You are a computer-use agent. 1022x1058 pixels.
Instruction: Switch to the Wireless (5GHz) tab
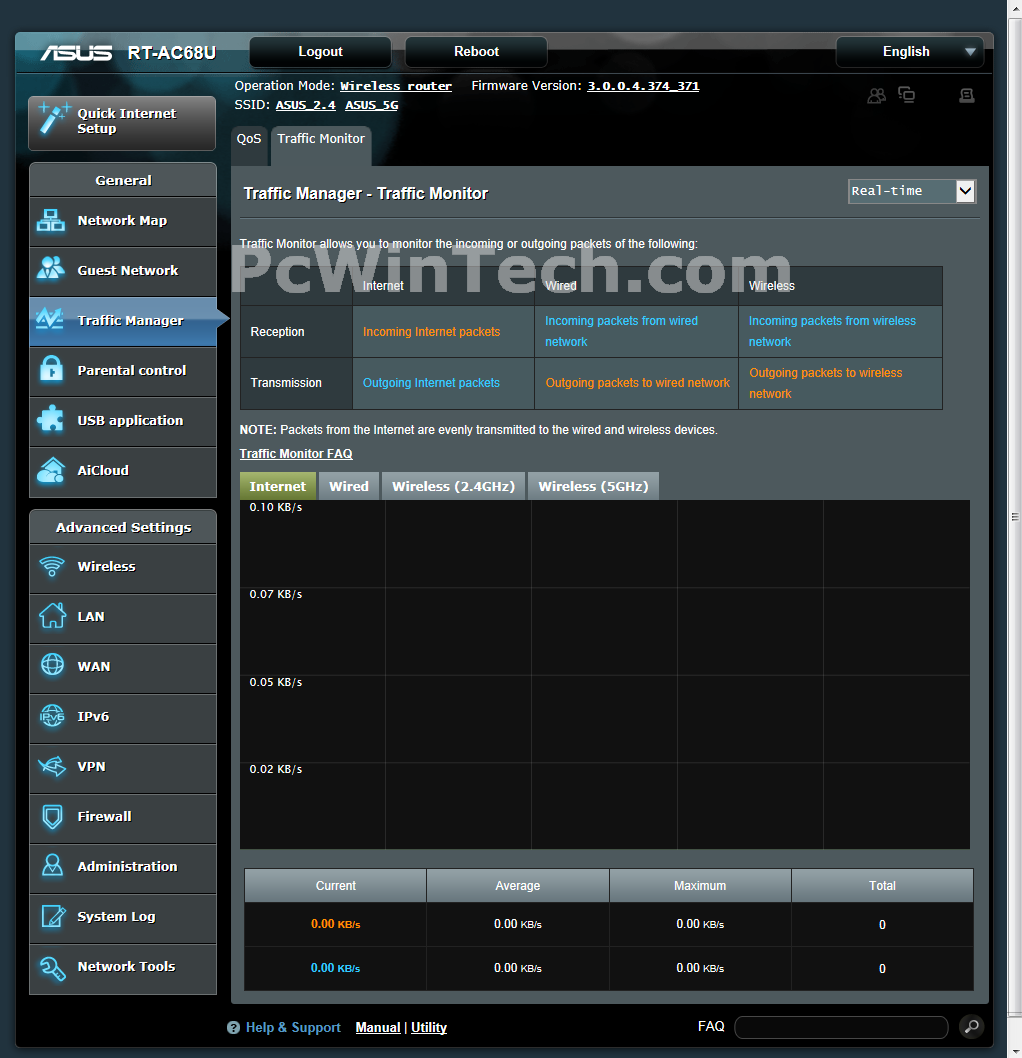pos(593,486)
